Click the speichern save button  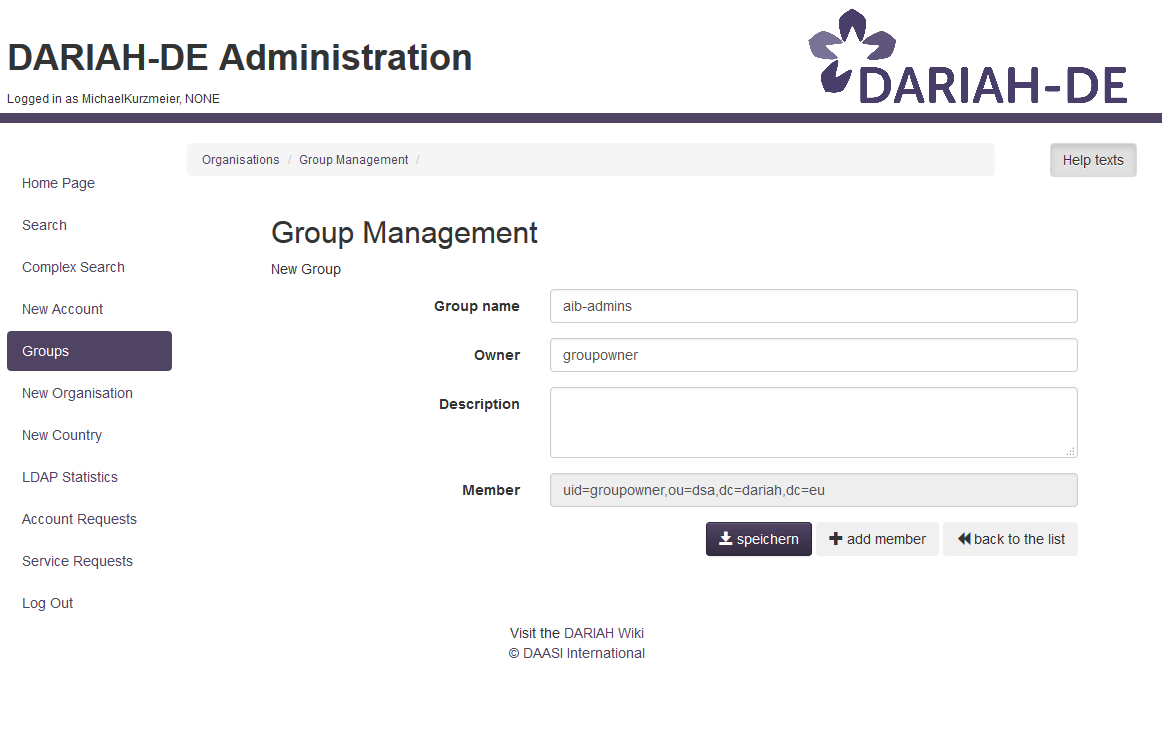point(758,539)
